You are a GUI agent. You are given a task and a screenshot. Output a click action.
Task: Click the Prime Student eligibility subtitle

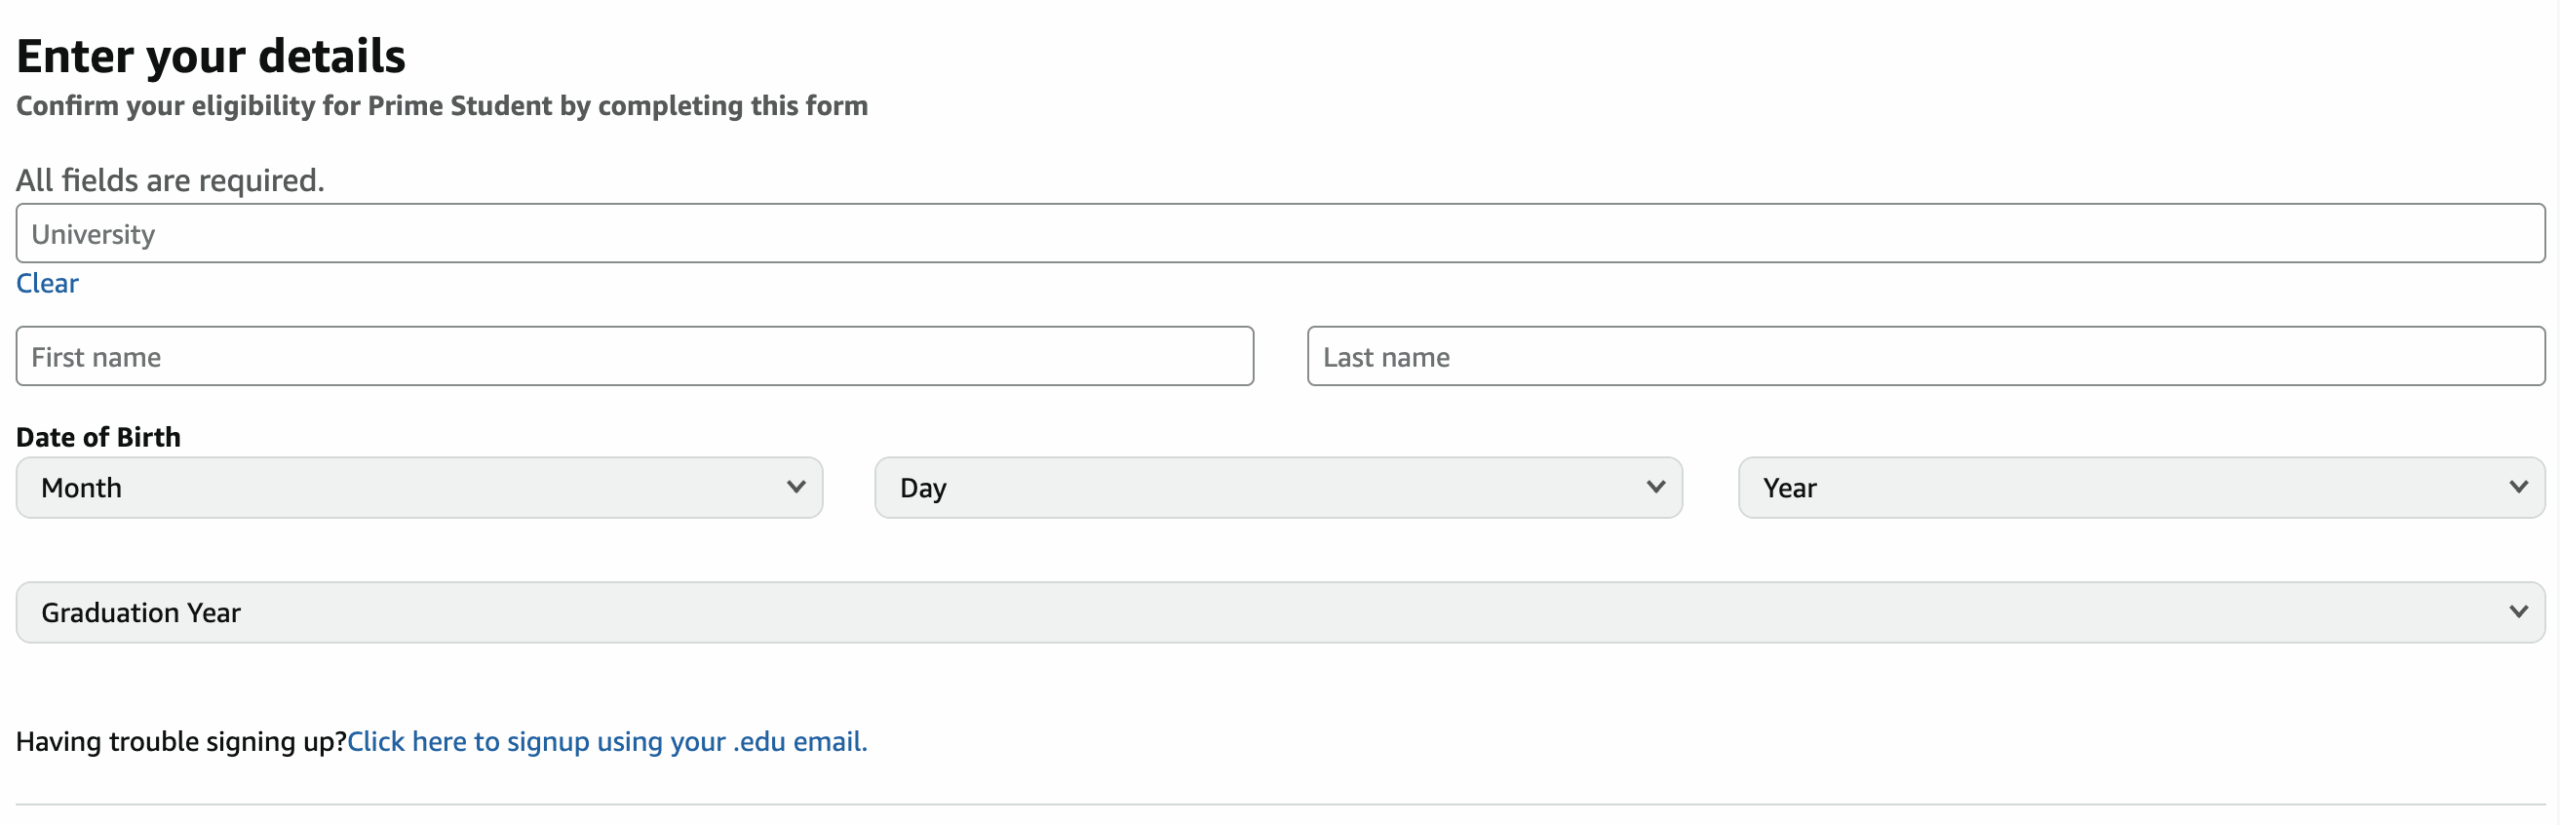pos(441,106)
